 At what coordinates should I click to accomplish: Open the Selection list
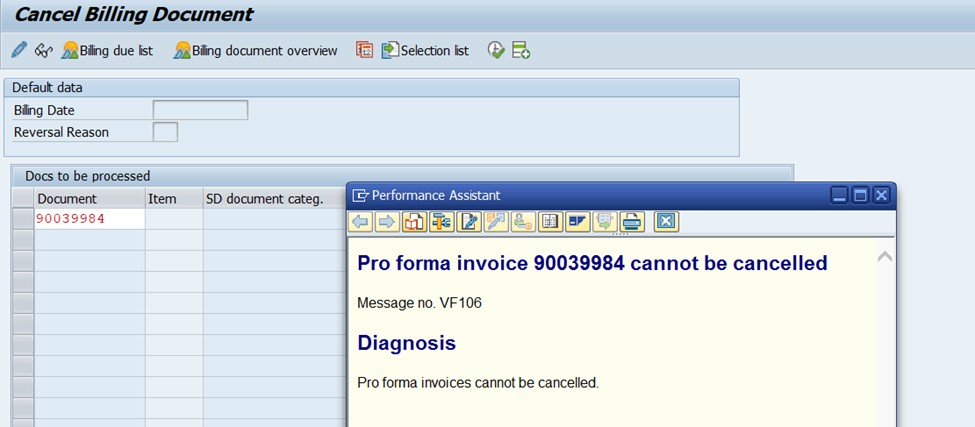pyautogui.click(x=425, y=50)
